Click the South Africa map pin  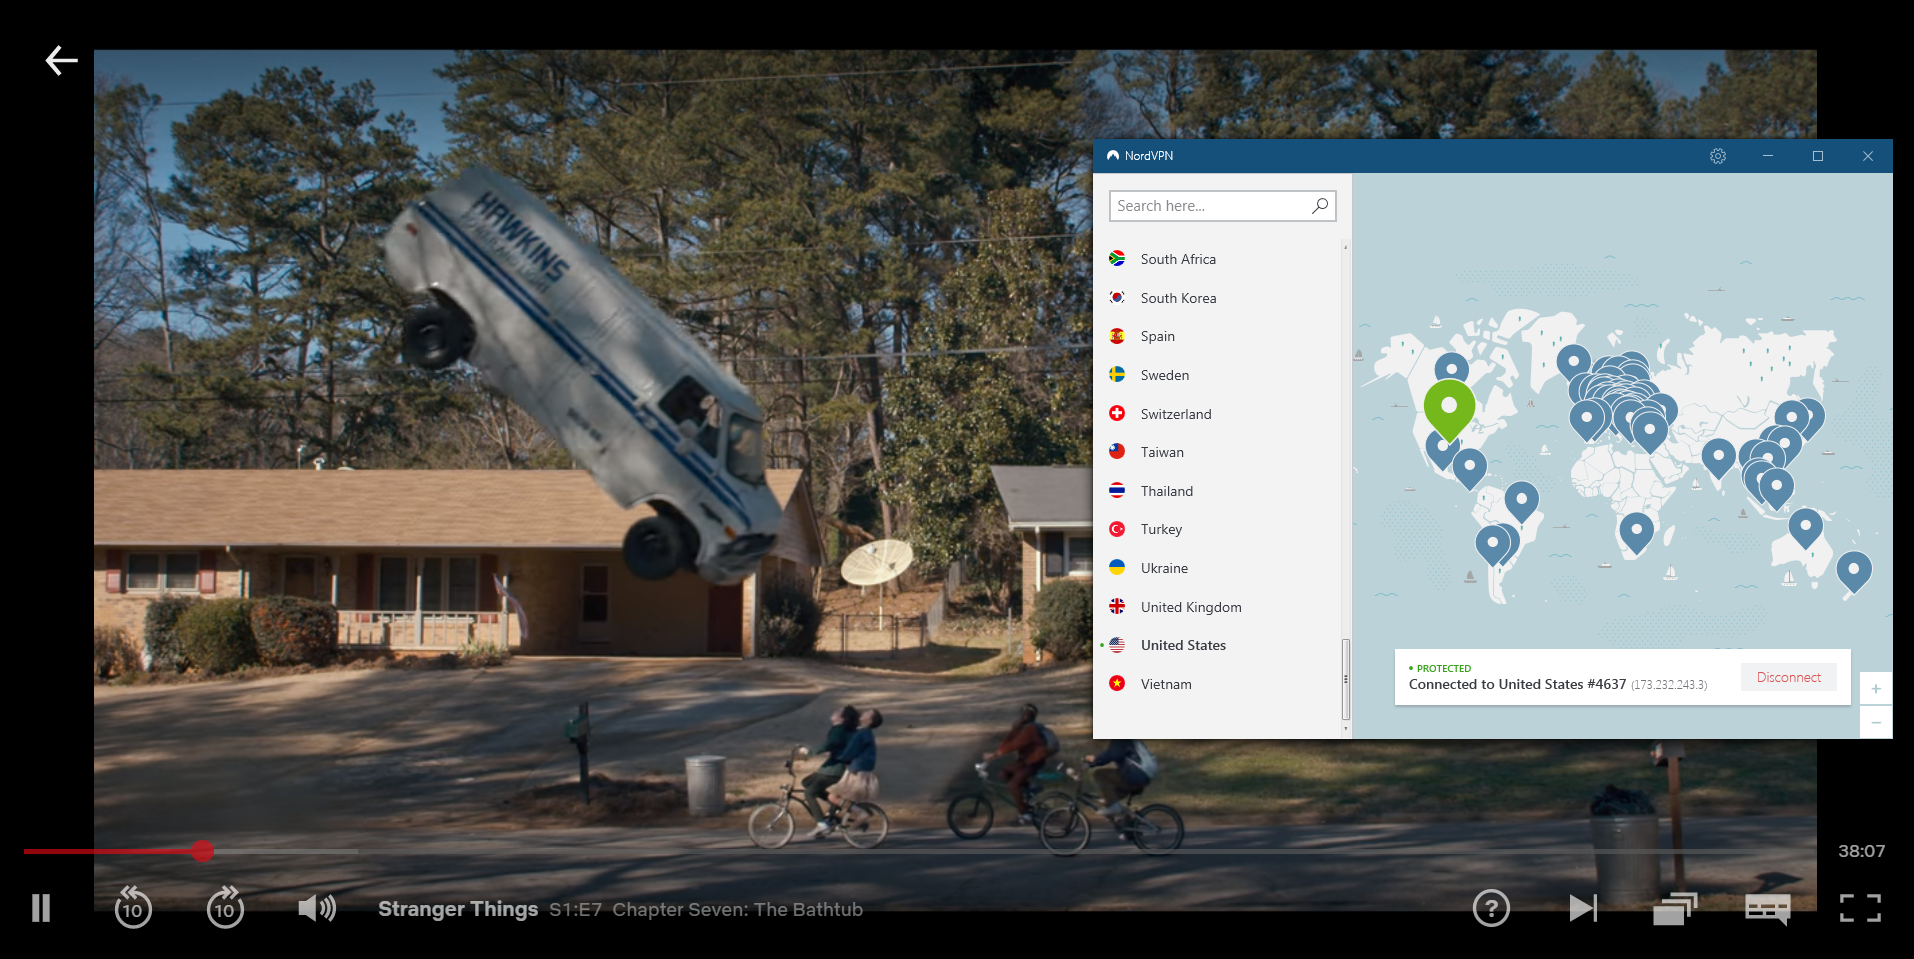pyautogui.click(x=1636, y=532)
